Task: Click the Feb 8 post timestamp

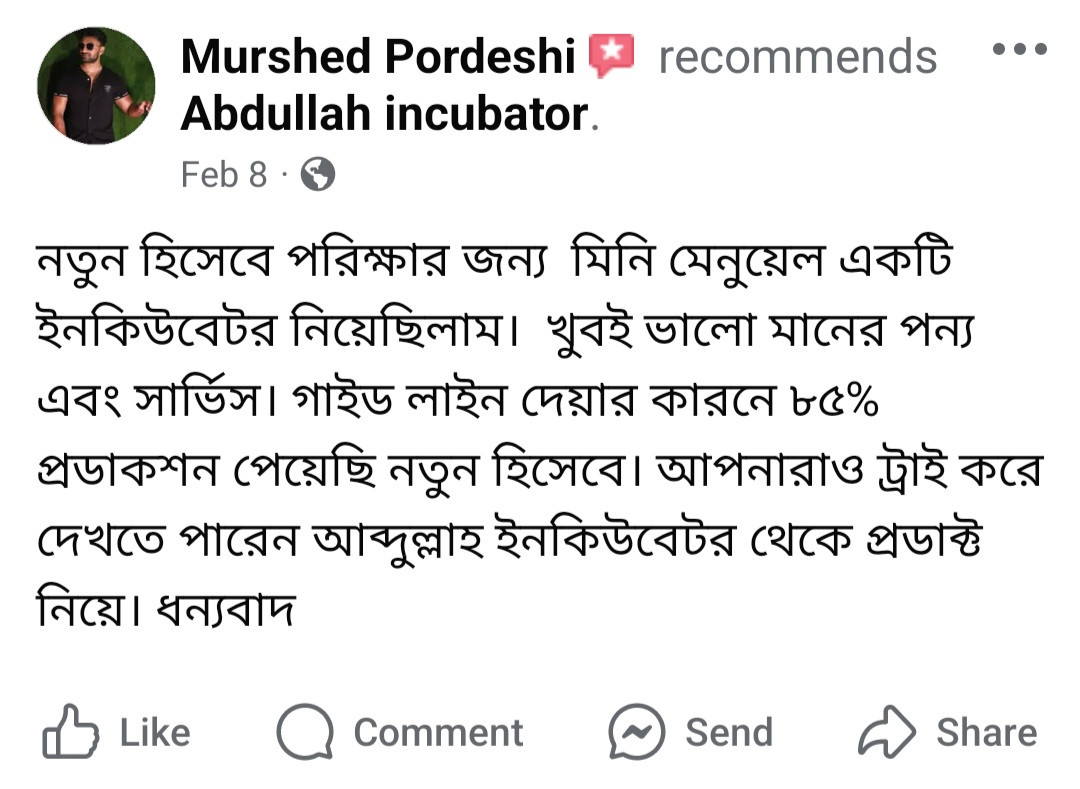Action: 224,175
